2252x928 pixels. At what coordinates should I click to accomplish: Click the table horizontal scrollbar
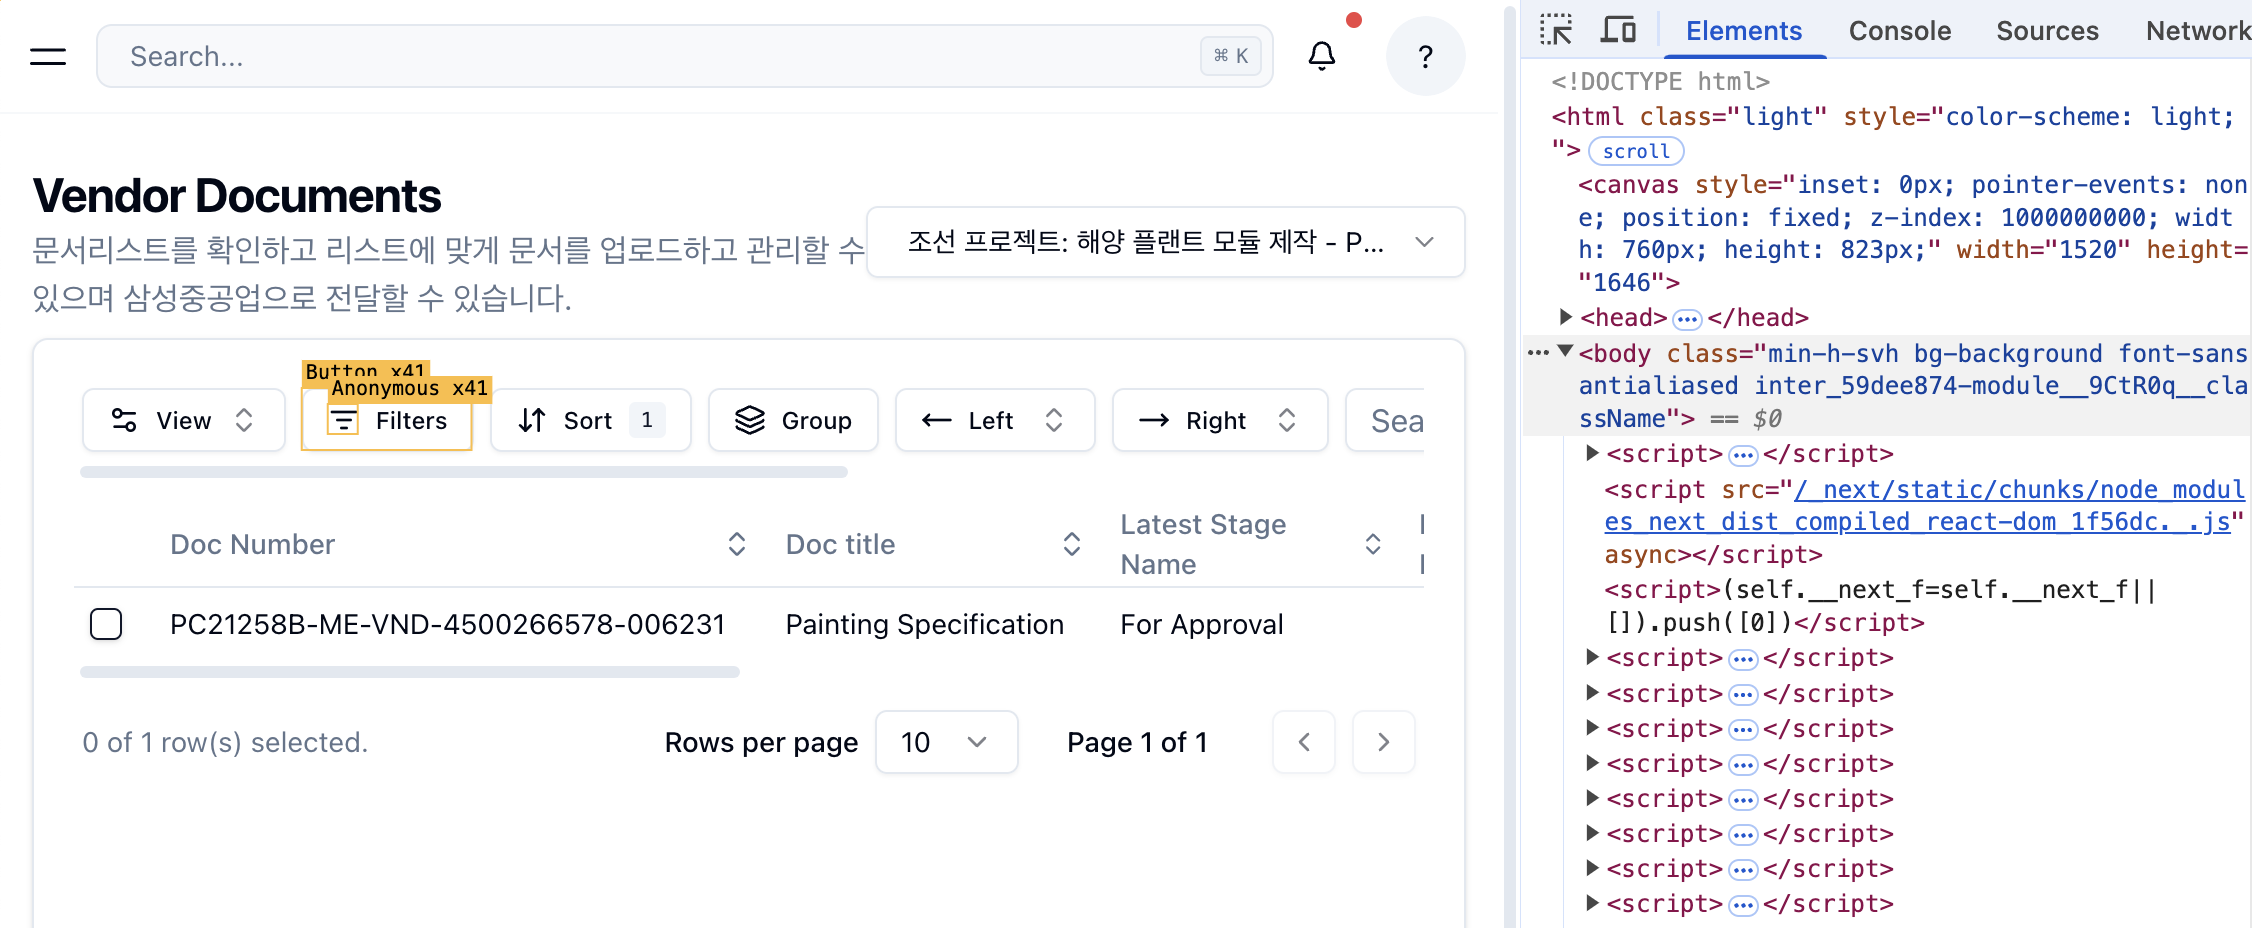pos(410,672)
